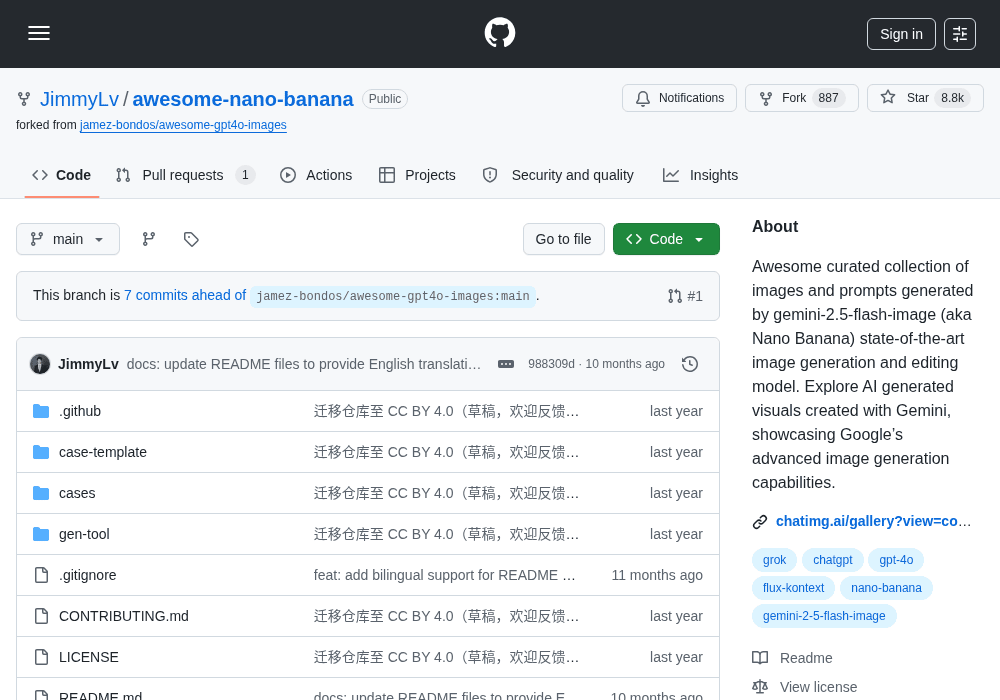Click the Notifications bell button
Image resolution: width=1000 pixels, height=700 pixels.
[679, 98]
